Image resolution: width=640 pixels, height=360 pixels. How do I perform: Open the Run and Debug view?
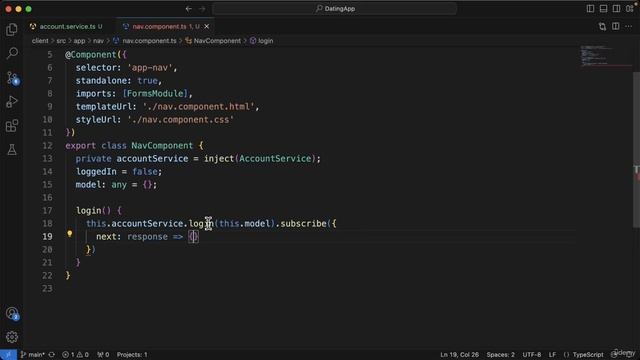click(12, 102)
